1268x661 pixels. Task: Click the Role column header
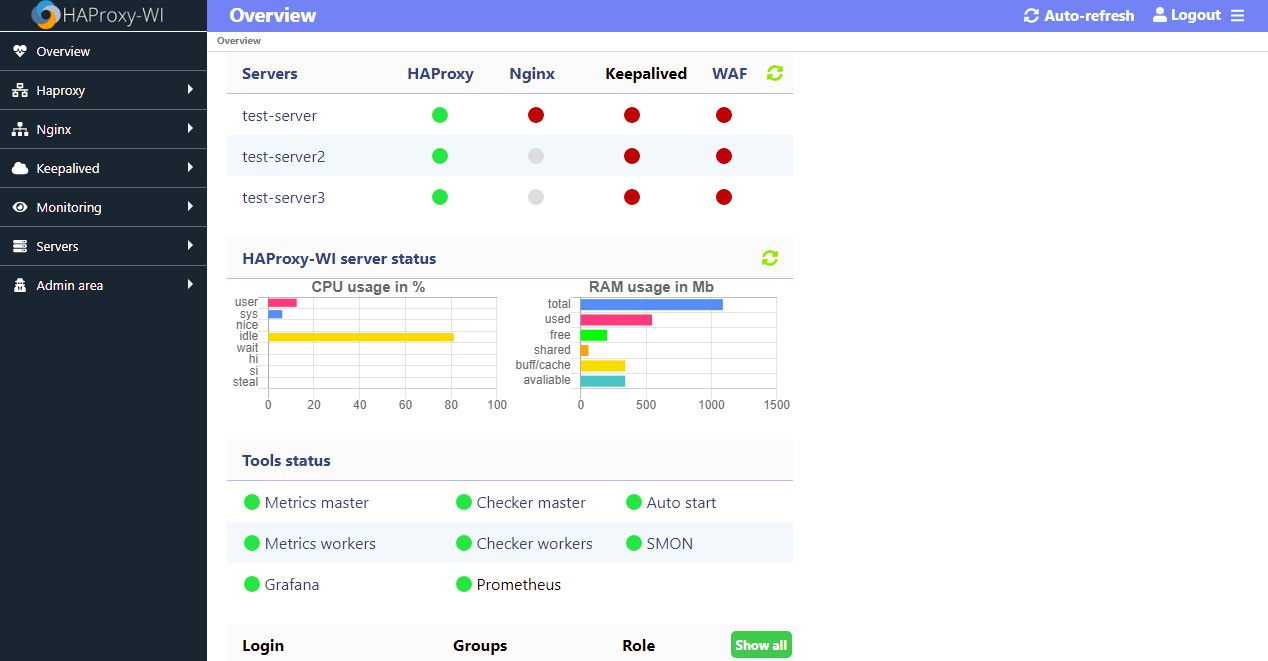pos(638,645)
